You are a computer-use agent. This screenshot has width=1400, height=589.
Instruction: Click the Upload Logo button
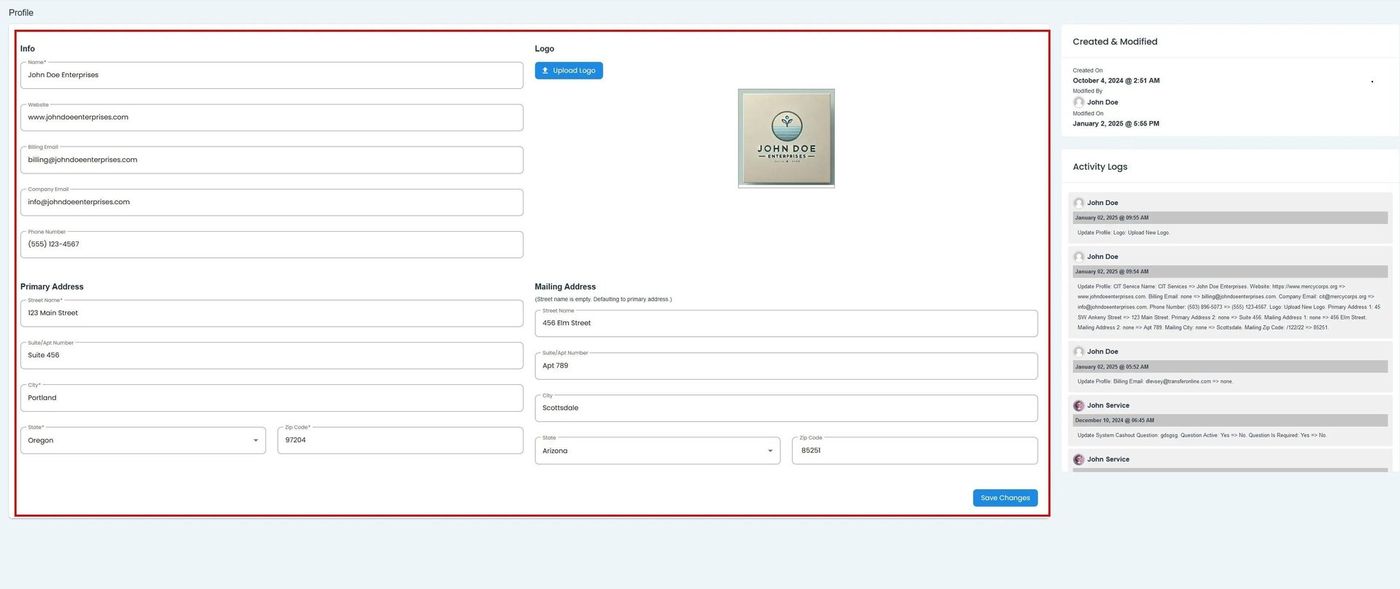[569, 71]
